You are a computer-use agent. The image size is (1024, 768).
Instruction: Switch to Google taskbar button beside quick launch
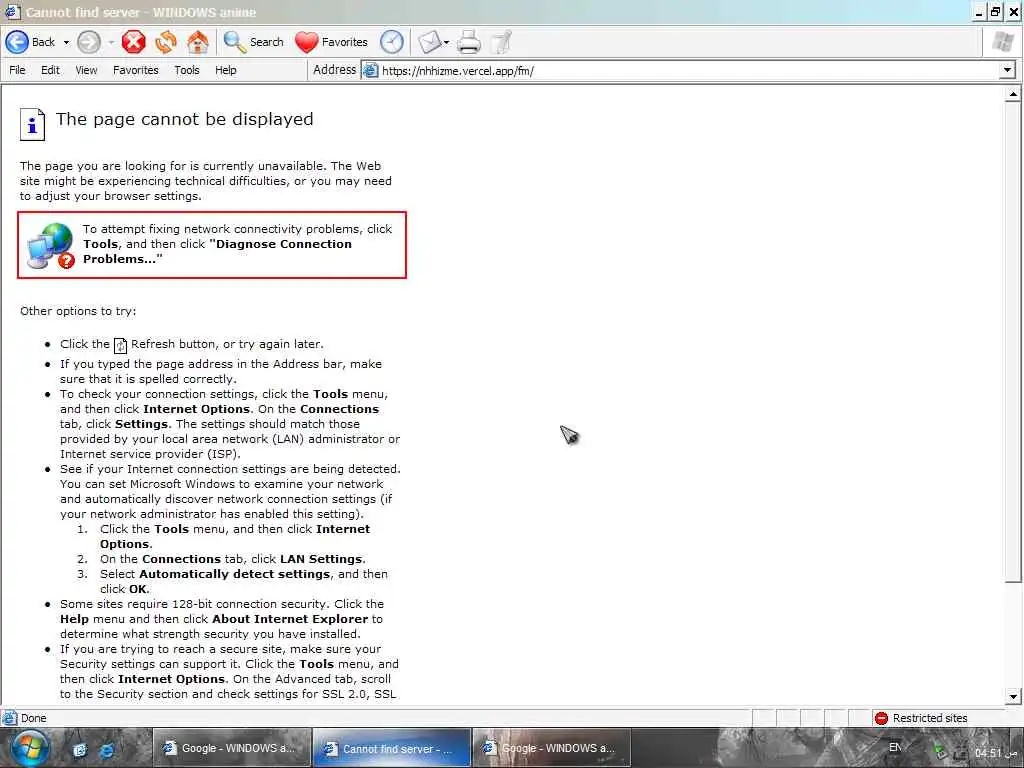click(x=232, y=748)
